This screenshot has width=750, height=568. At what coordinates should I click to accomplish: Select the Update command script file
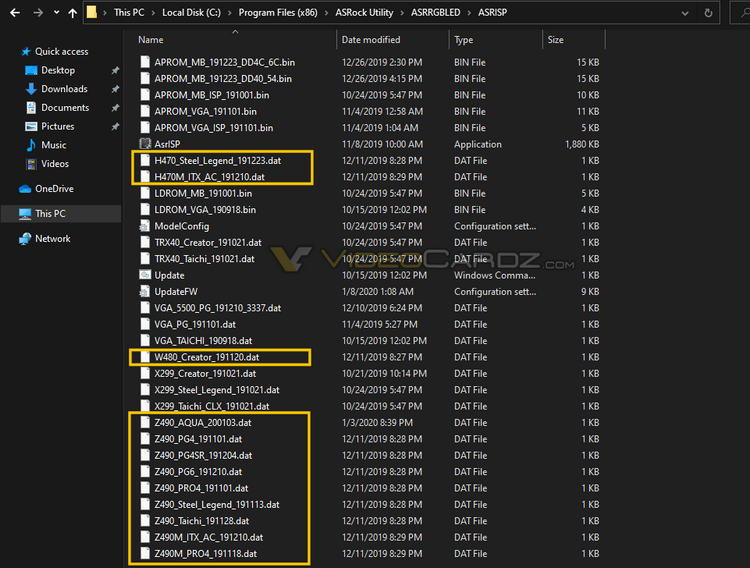[x=169, y=275]
